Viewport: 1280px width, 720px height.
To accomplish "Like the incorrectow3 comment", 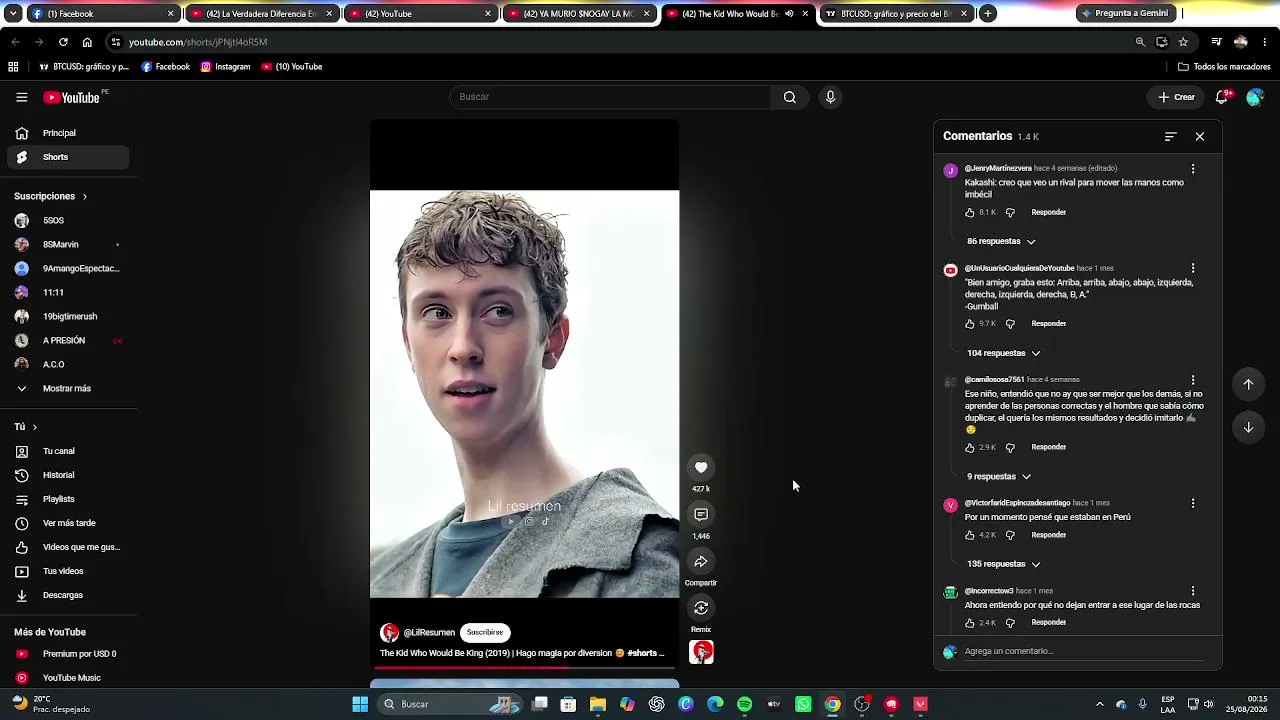I will [969, 623].
